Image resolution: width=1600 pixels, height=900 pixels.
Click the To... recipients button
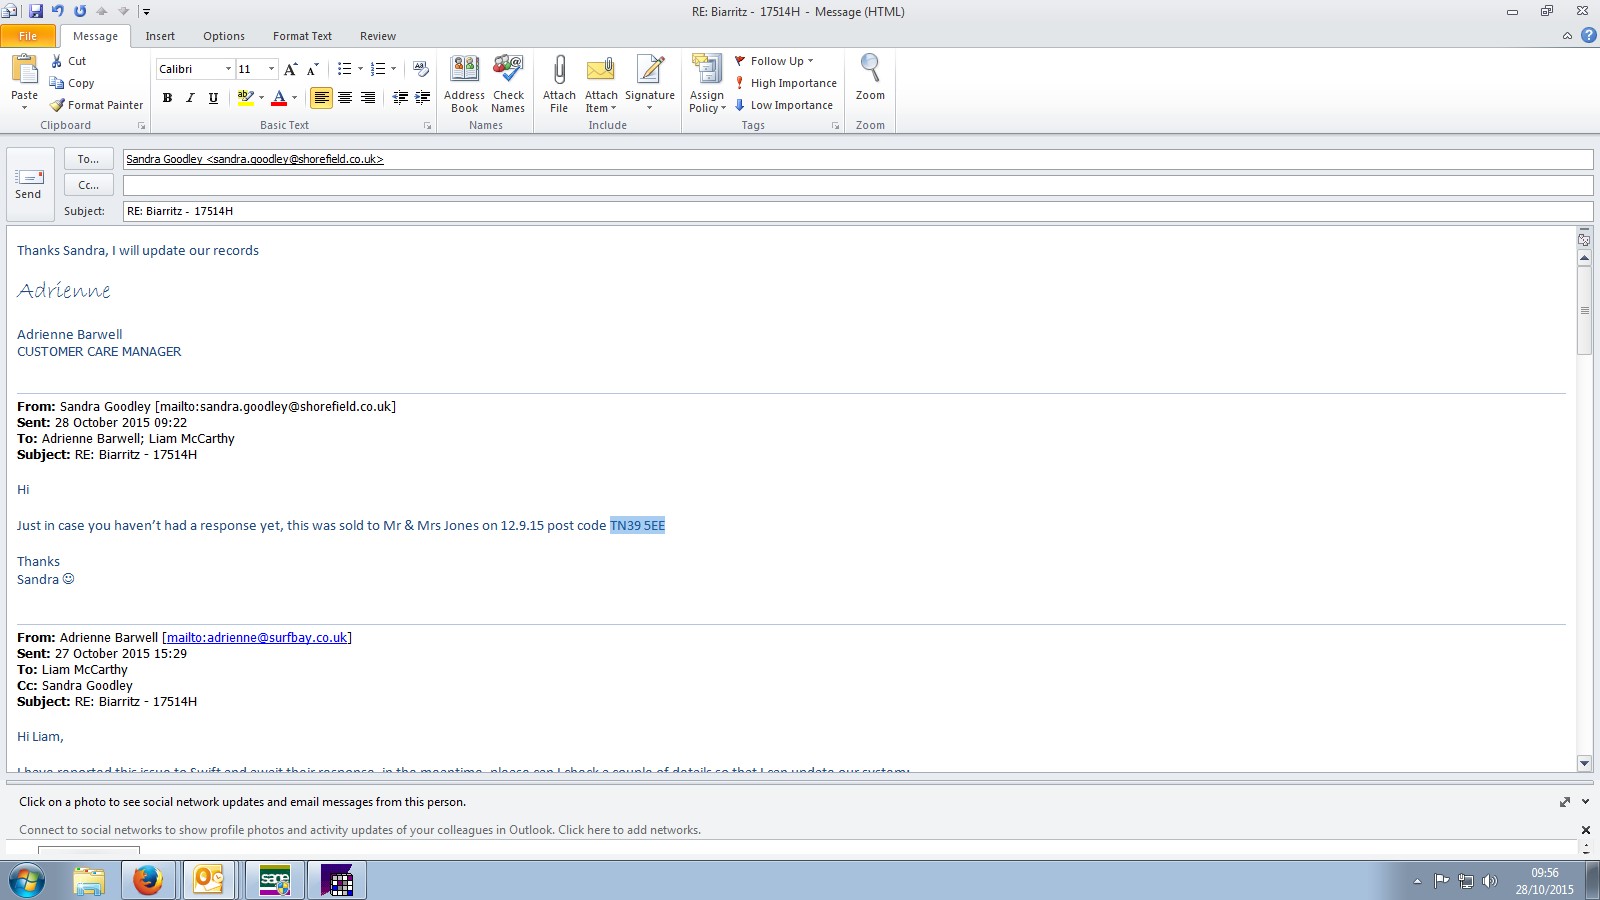tap(88, 159)
